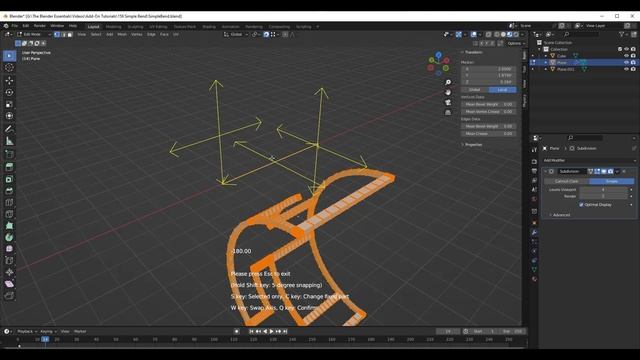Image resolution: width=640 pixels, height=360 pixels.
Task: Select the Spin tool
Action: pos(9,237)
